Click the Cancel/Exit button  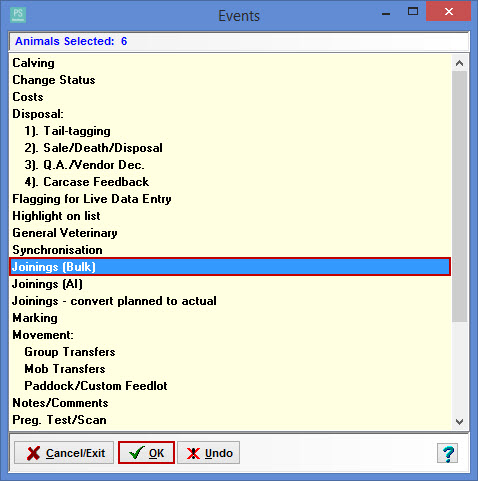[64, 453]
